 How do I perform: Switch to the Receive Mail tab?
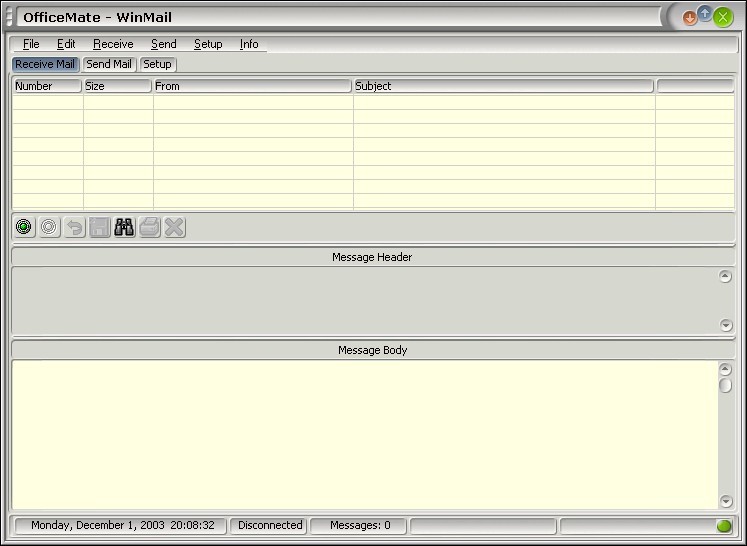[45, 64]
